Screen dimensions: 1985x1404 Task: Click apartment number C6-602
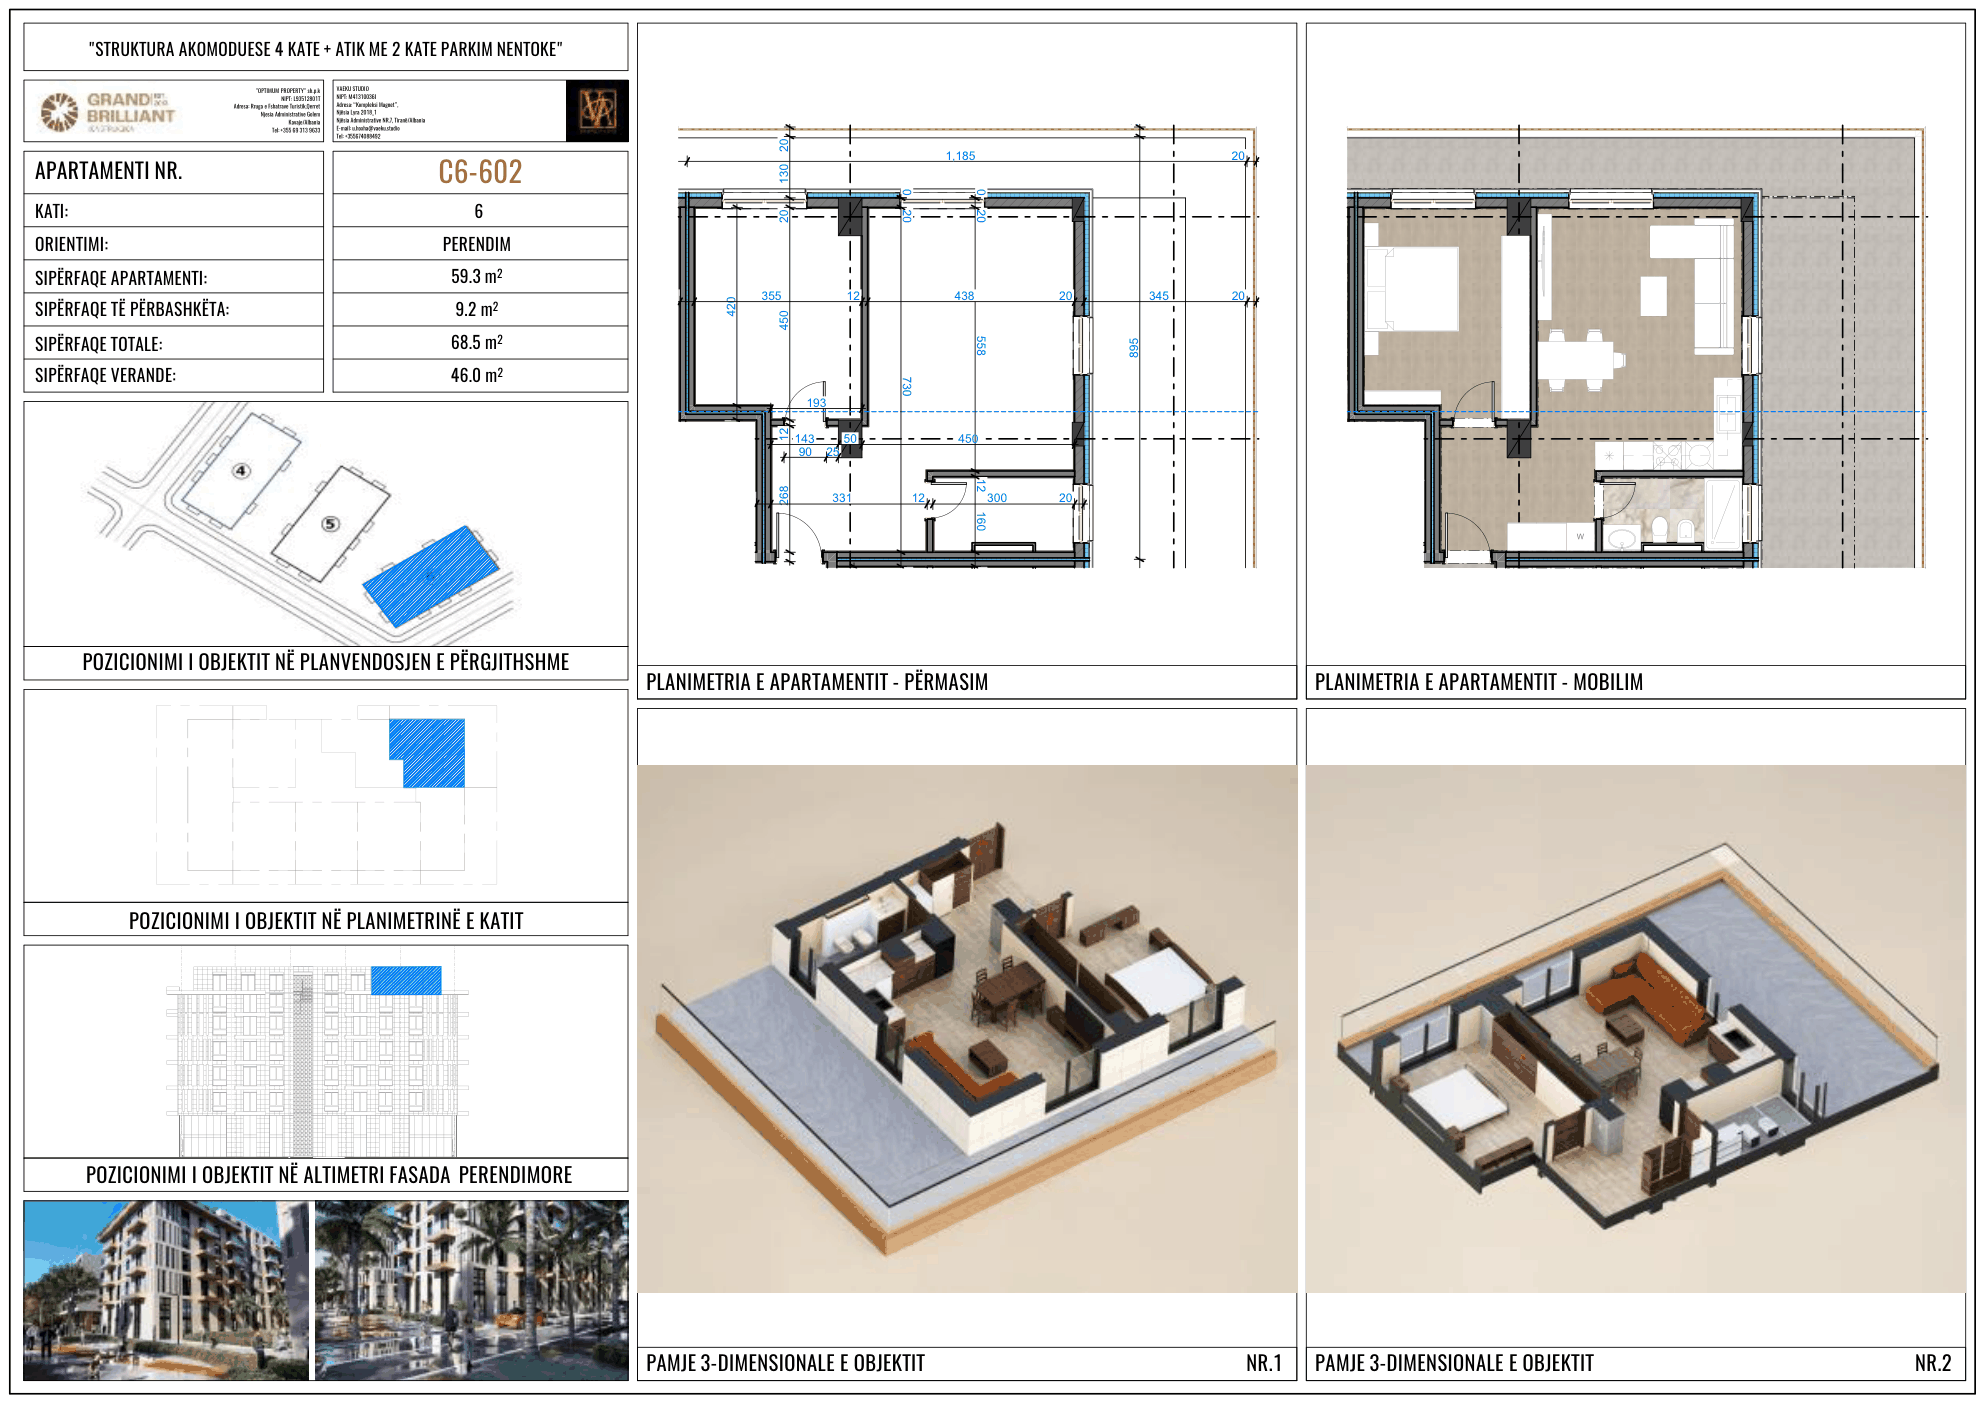click(480, 172)
